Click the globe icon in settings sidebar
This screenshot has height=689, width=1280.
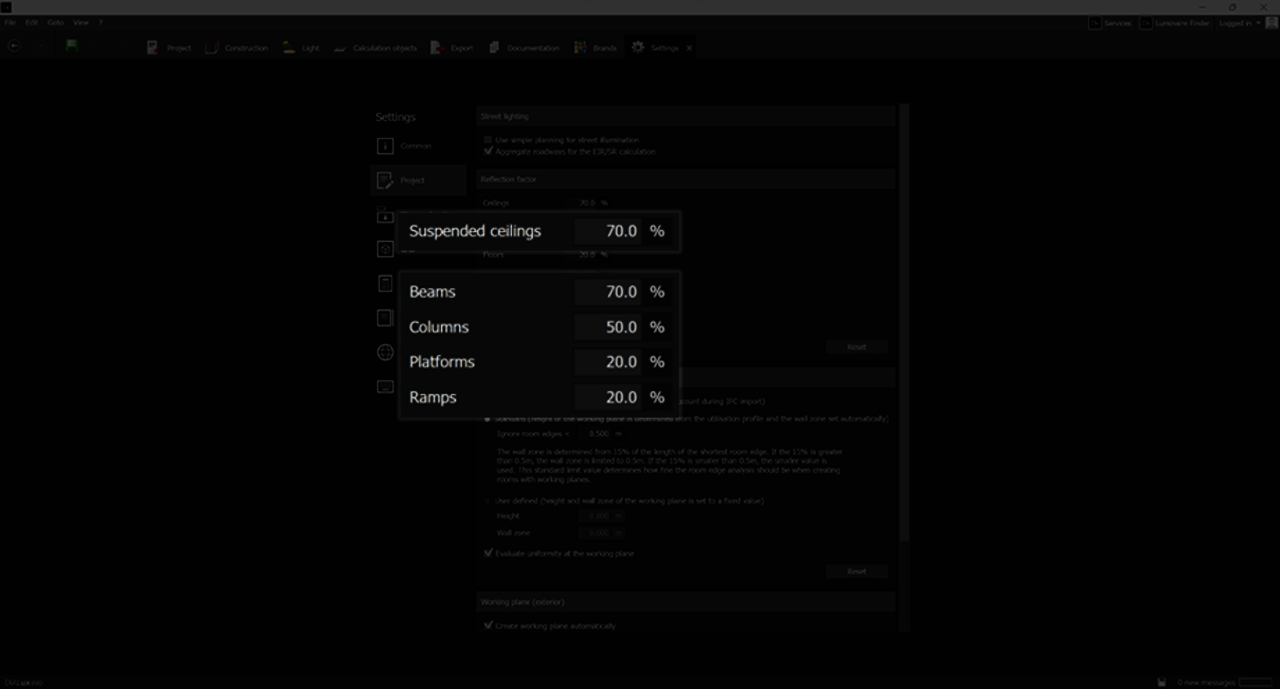pyautogui.click(x=385, y=352)
